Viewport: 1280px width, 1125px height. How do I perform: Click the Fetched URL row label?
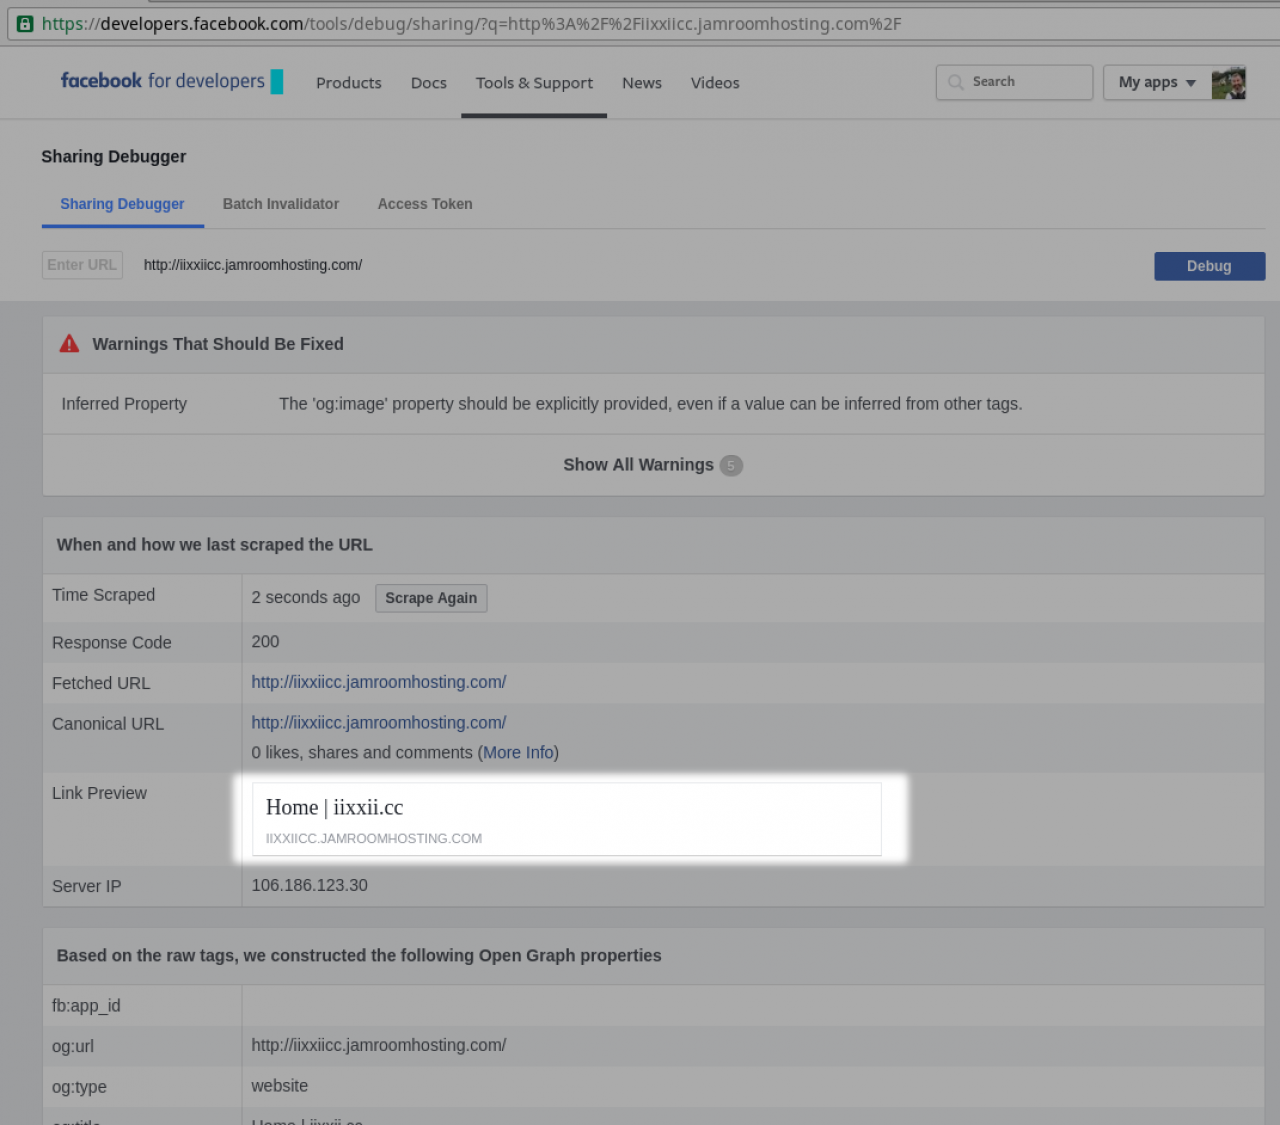coord(101,684)
